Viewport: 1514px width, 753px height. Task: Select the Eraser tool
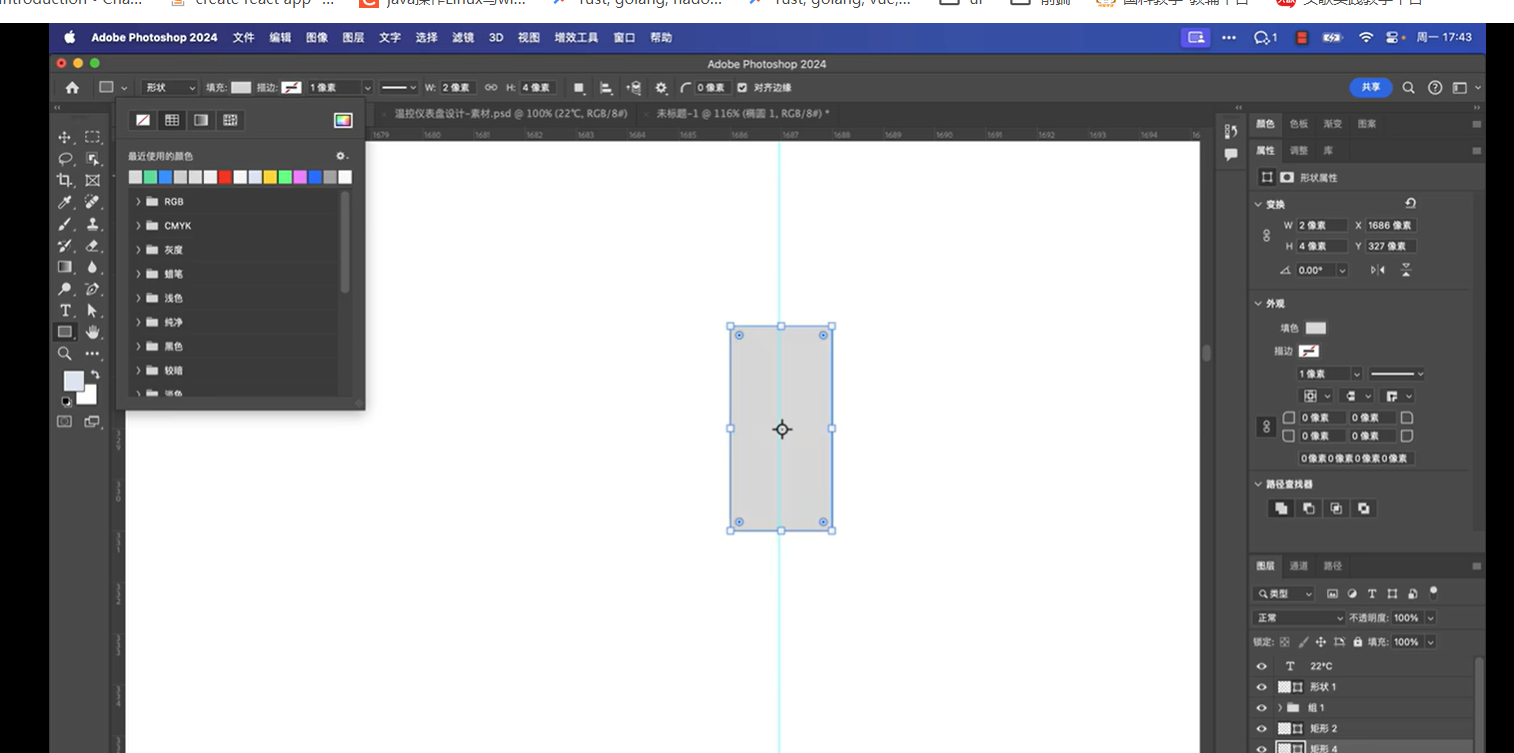click(x=93, y=246)
